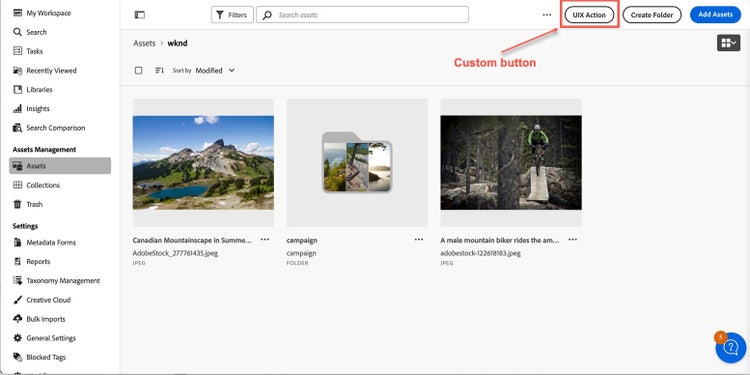Click the AdobeStock_277761435.jpeg filename
750x375 pixels.
pos(176,254)
